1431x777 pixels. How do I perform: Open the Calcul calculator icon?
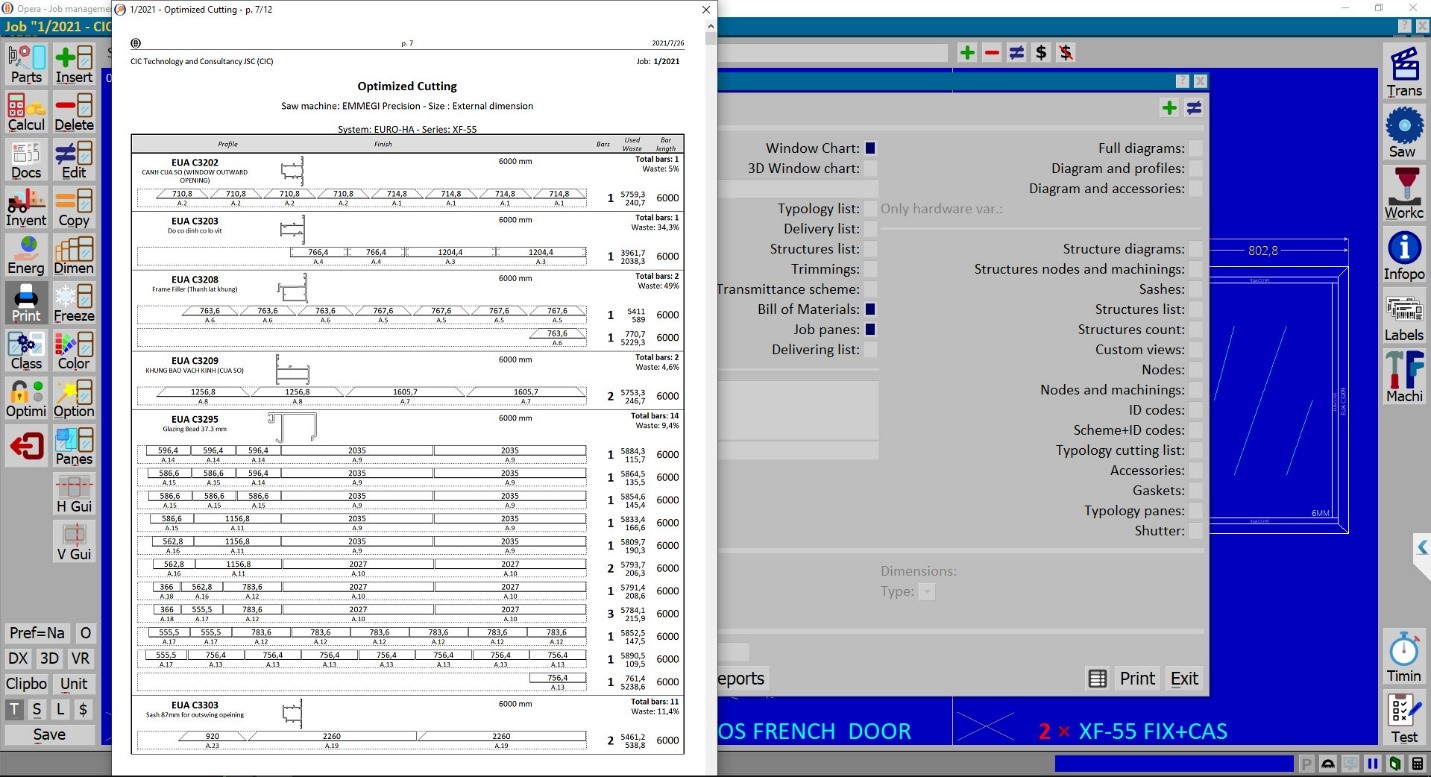tap(26, 112)
